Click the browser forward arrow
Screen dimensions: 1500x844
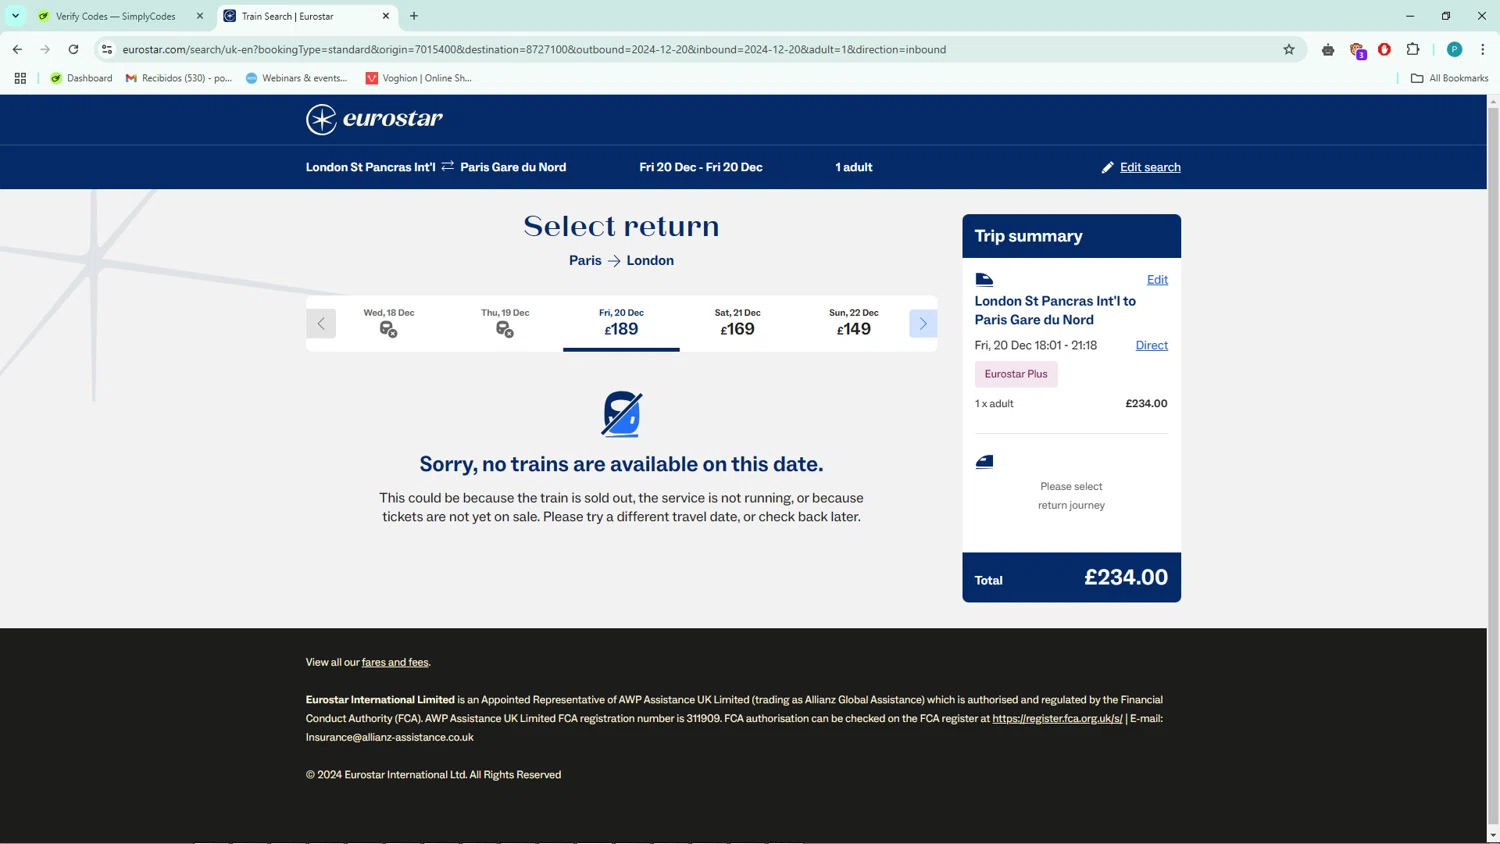tap(45, 49)
